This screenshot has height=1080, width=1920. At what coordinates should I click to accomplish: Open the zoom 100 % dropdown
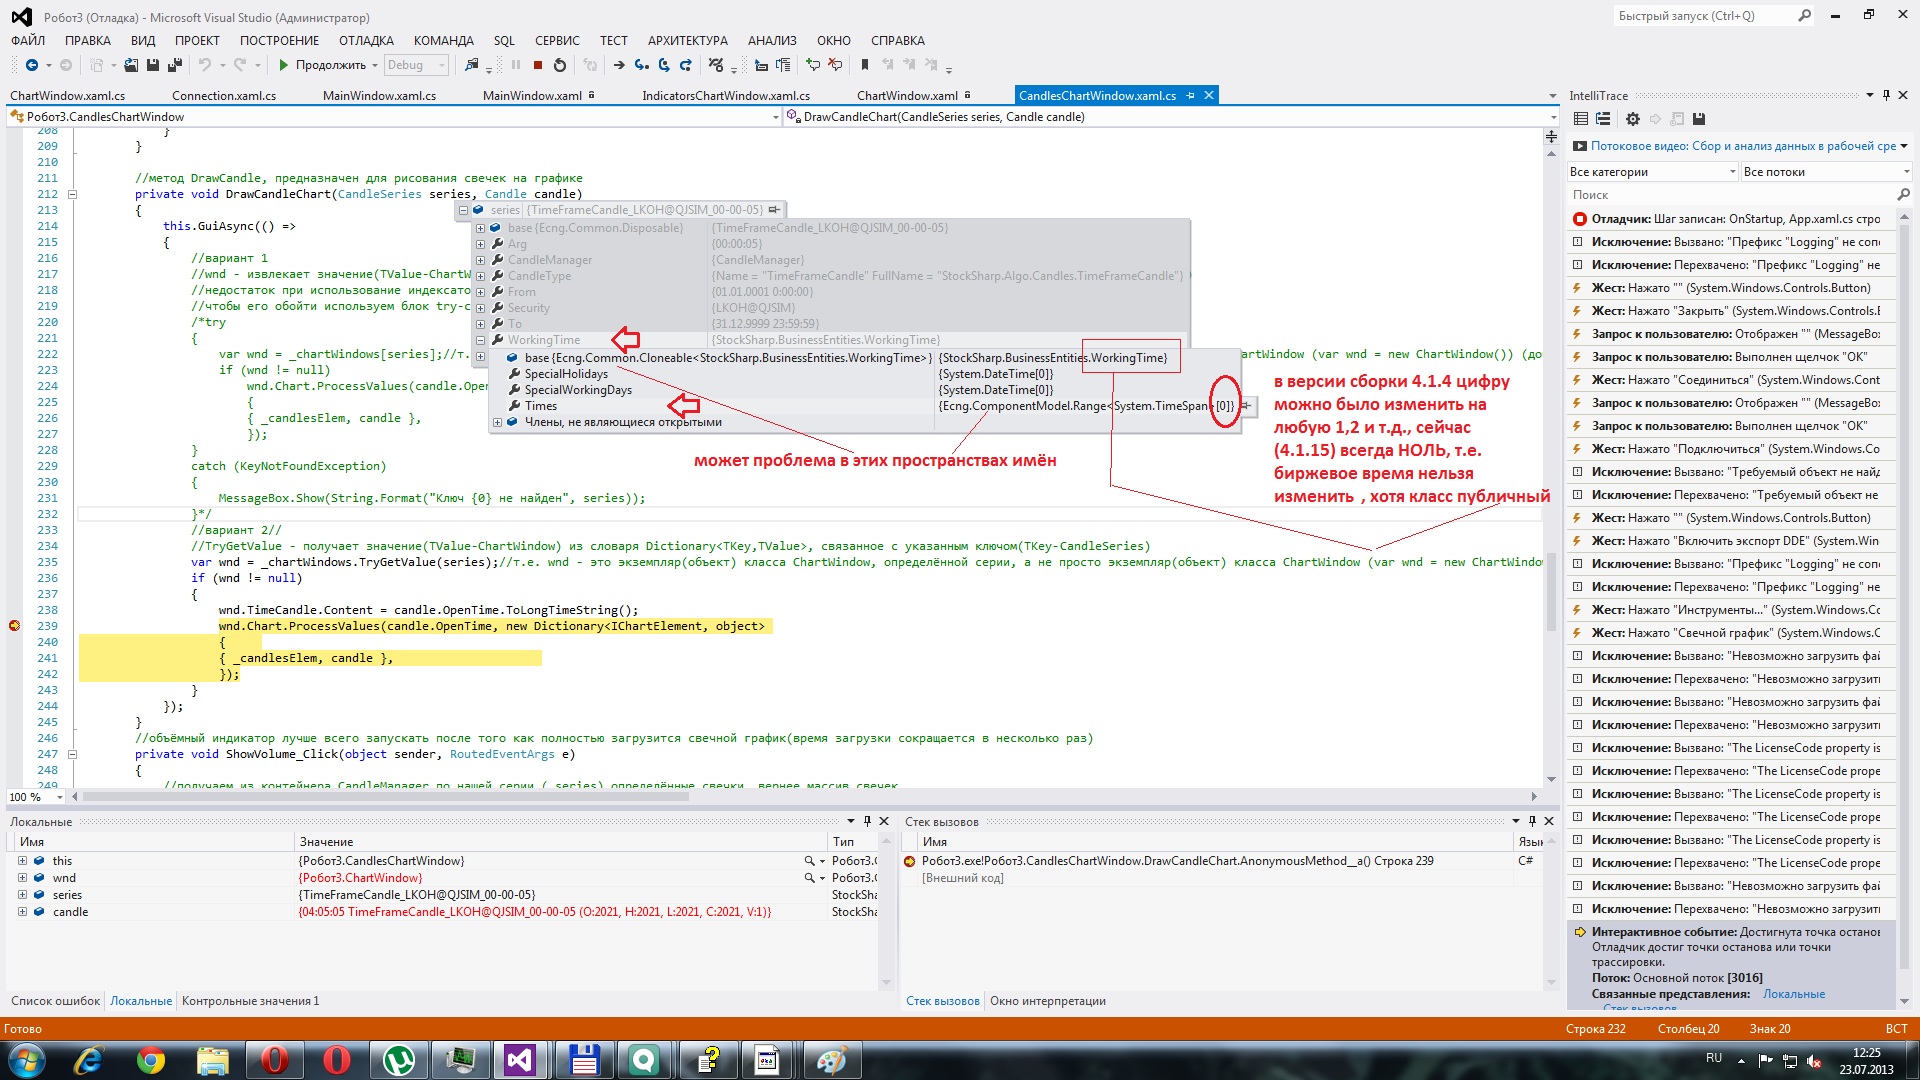point(60,797)
